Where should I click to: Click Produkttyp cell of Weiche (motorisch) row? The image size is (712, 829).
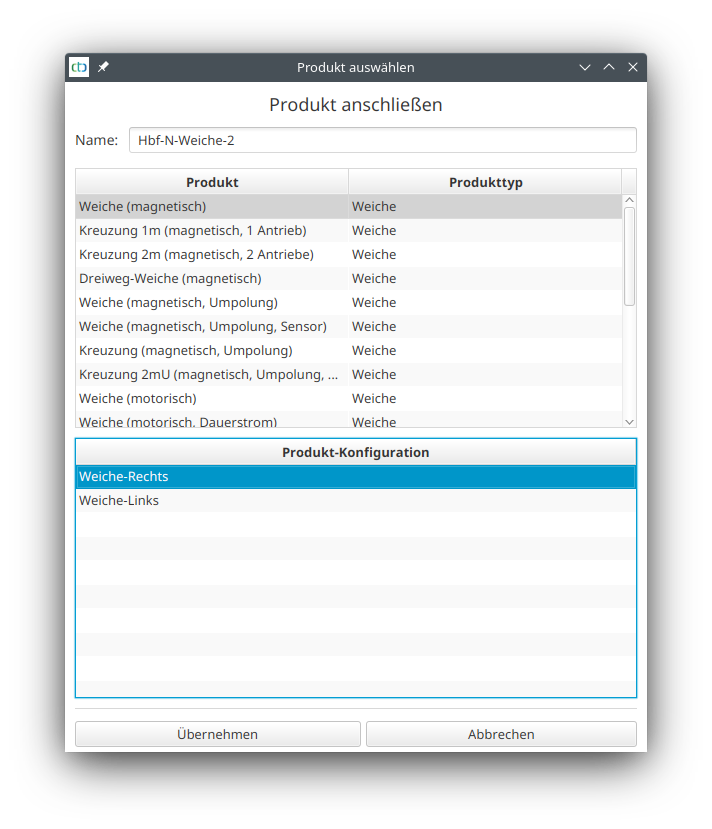click(x=485, y=399)
